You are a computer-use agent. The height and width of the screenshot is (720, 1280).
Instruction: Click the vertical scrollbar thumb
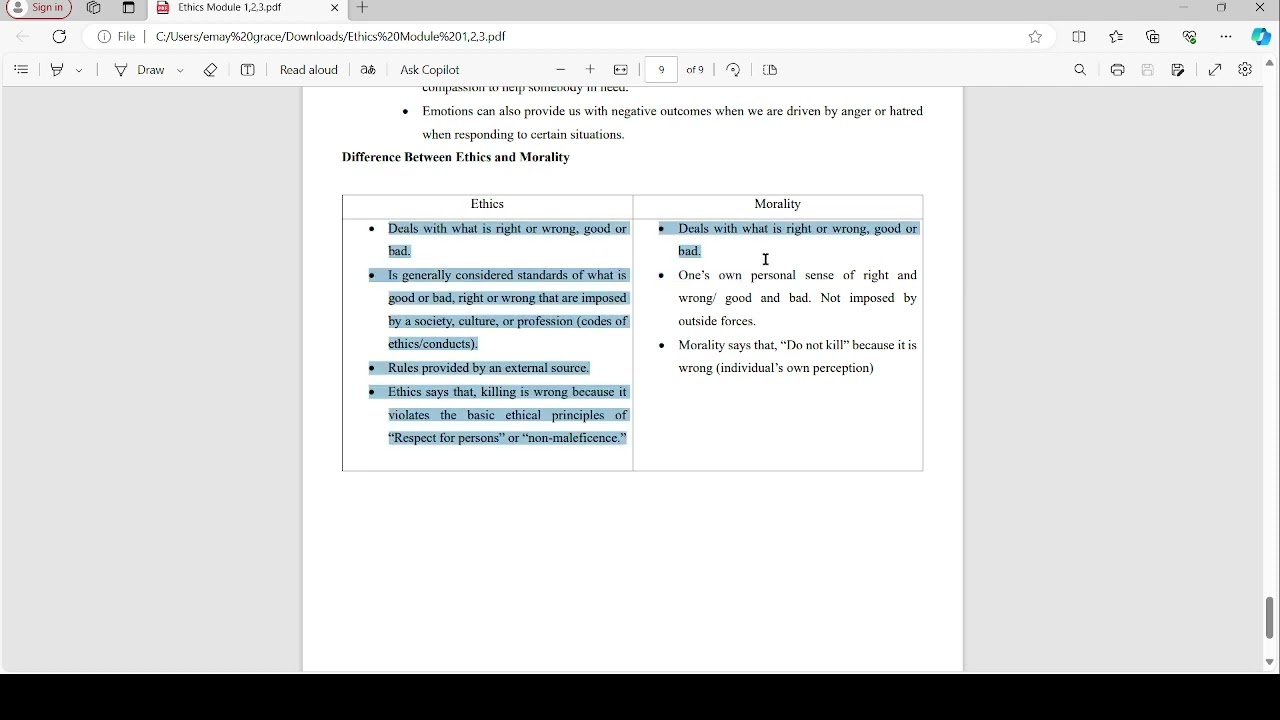1270,618
